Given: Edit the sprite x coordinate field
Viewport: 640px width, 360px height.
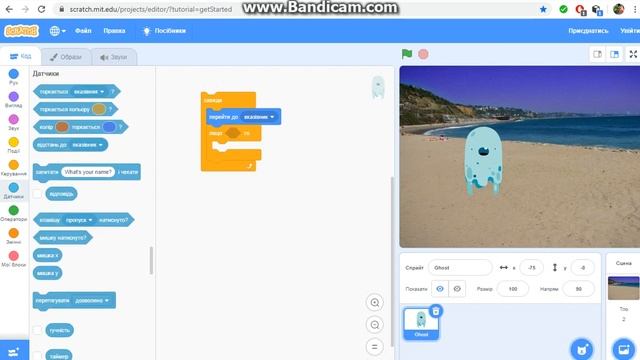Looking at the screenshot, I should [x=531, y=268].
